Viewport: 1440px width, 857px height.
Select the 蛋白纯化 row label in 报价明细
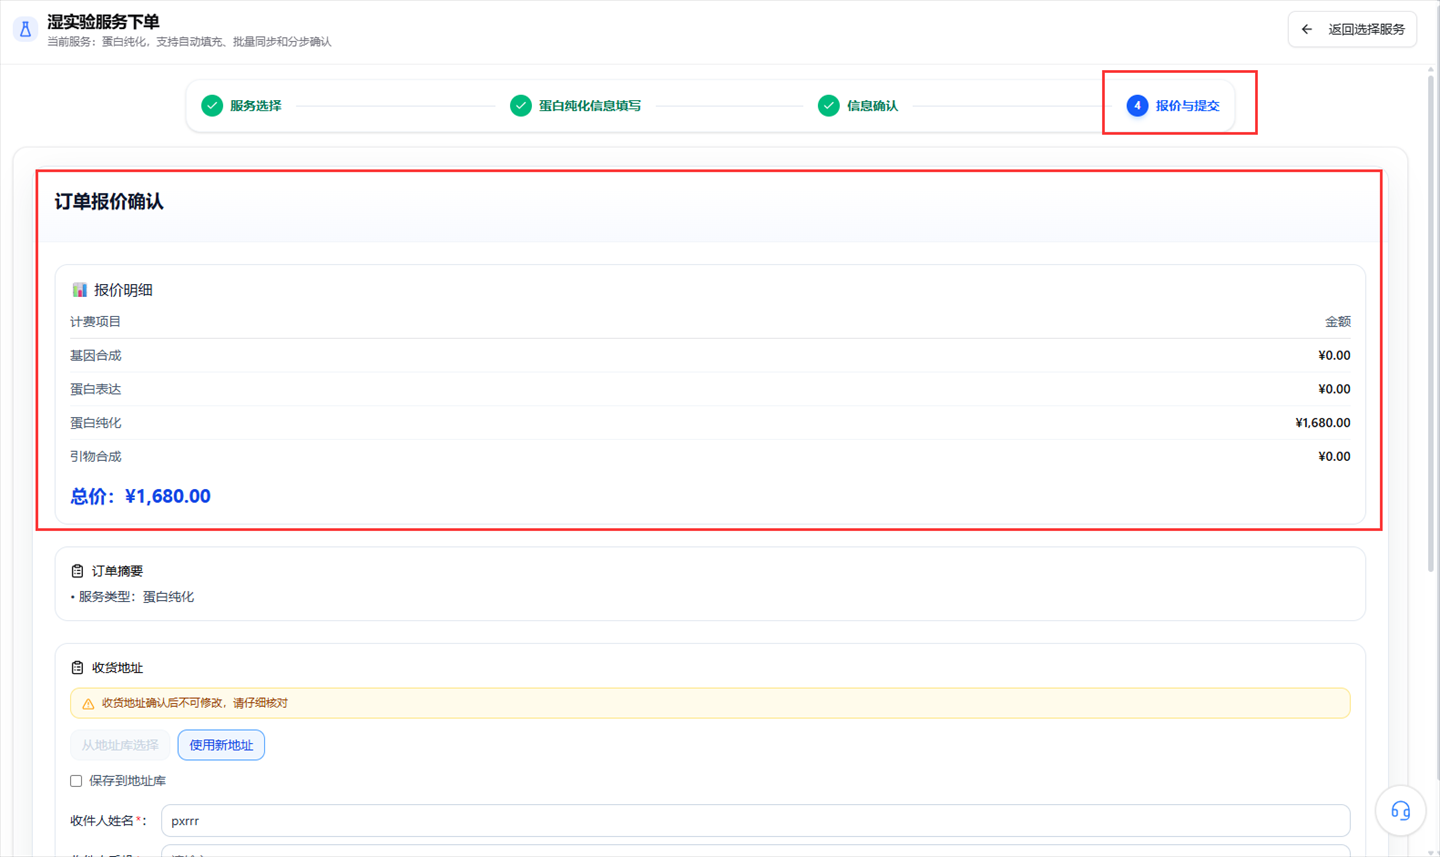point(95,423)
